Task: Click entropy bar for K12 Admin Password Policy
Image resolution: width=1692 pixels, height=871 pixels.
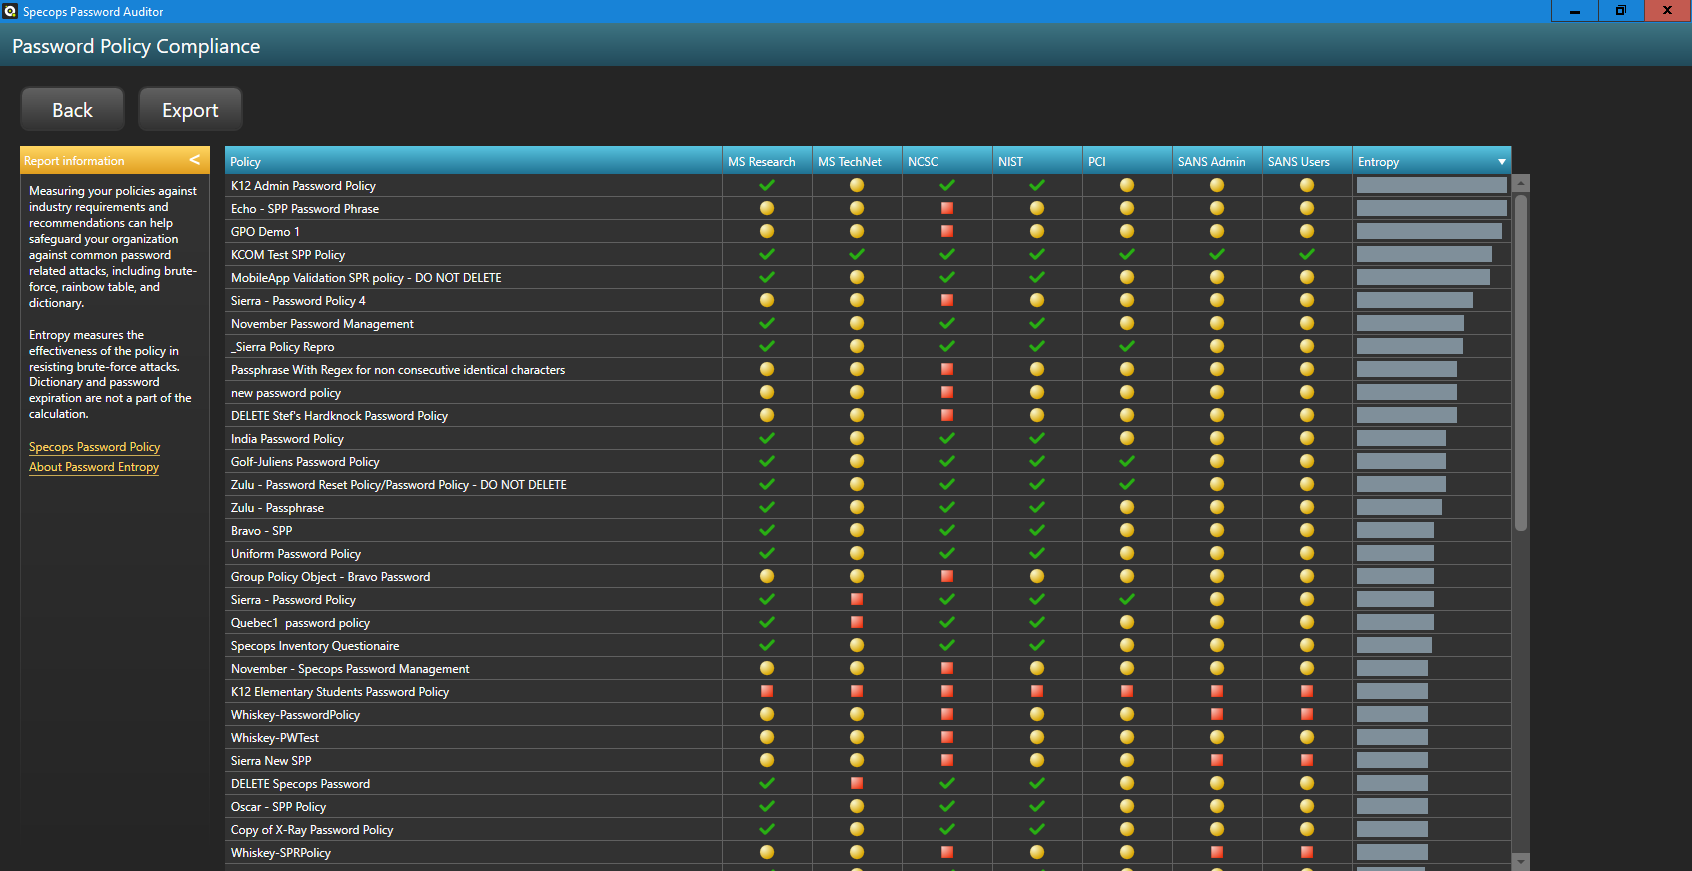Action: [1432, 185]
